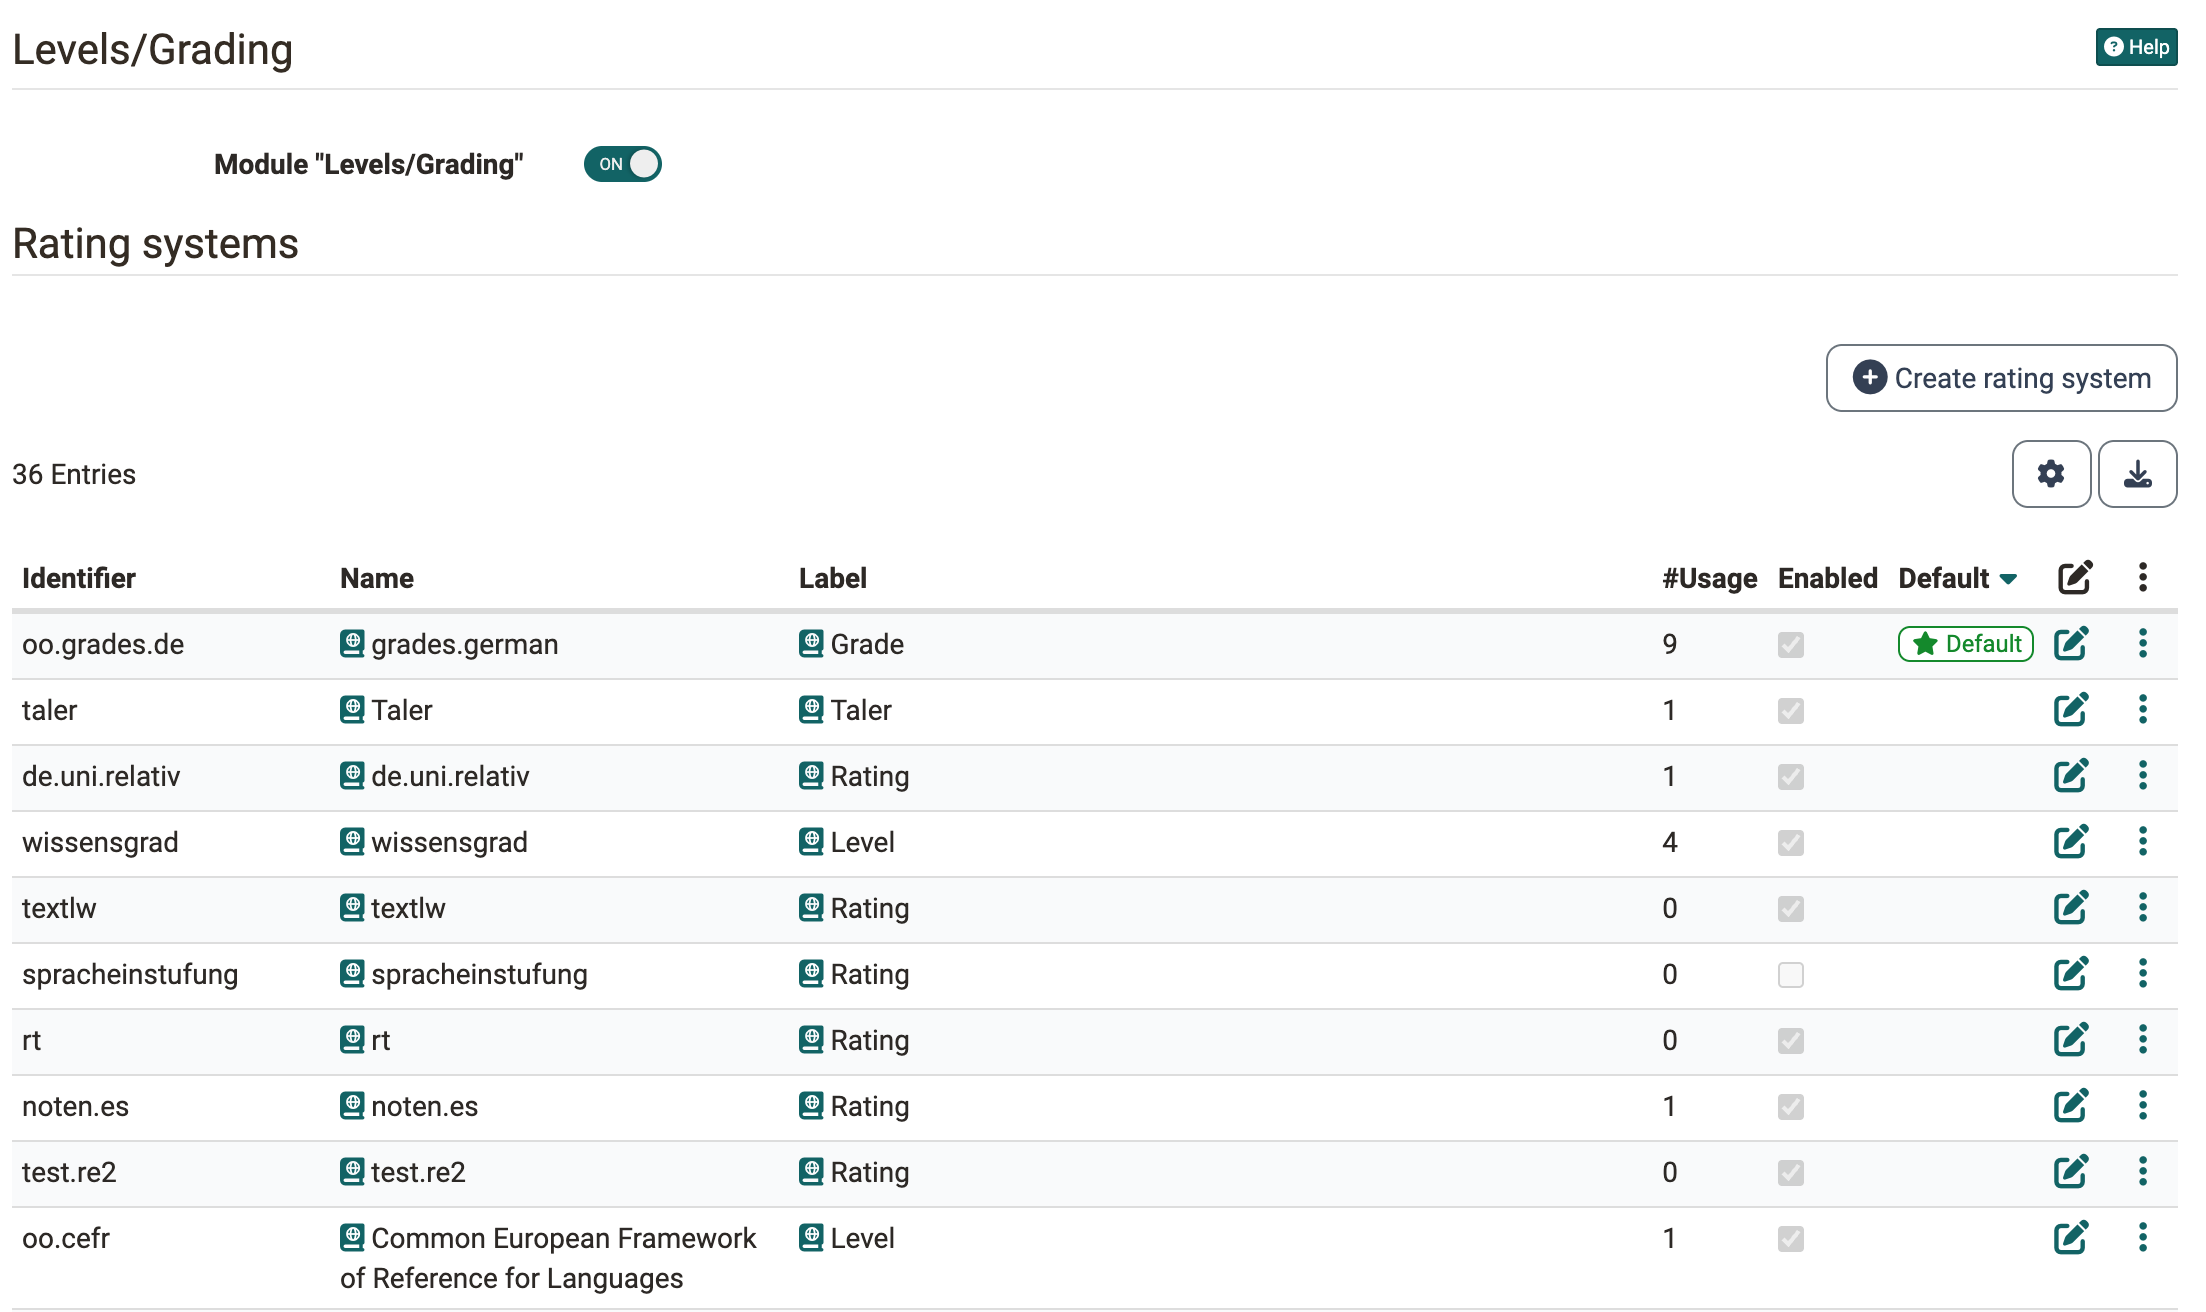
Task: Edit the oo.cefr rating system
Action: 2071,1238
